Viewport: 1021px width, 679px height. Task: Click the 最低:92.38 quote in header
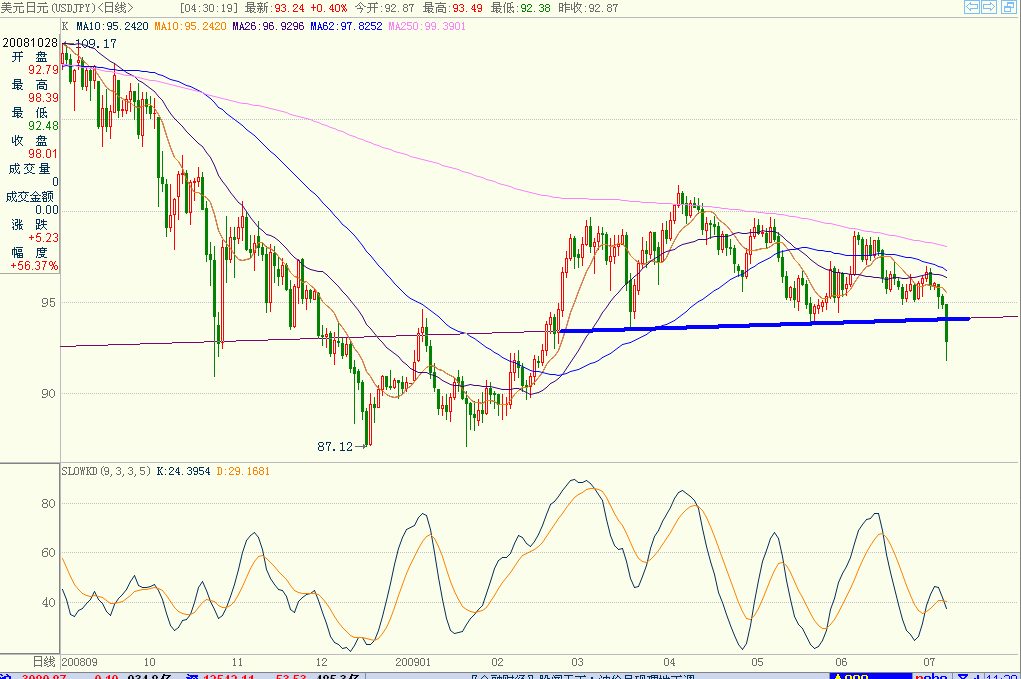point(520,8)
